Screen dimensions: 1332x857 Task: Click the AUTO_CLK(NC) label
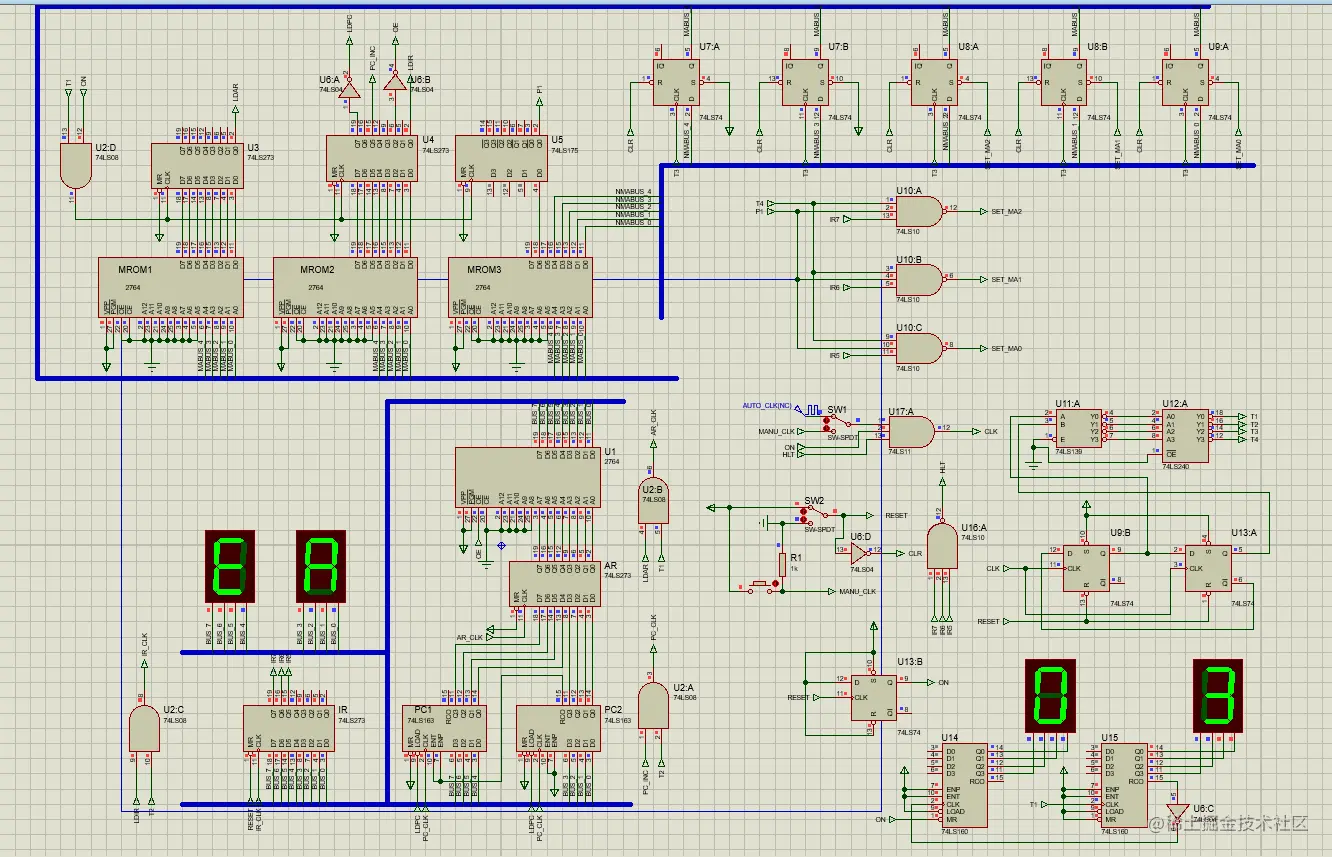pos(768,405)
